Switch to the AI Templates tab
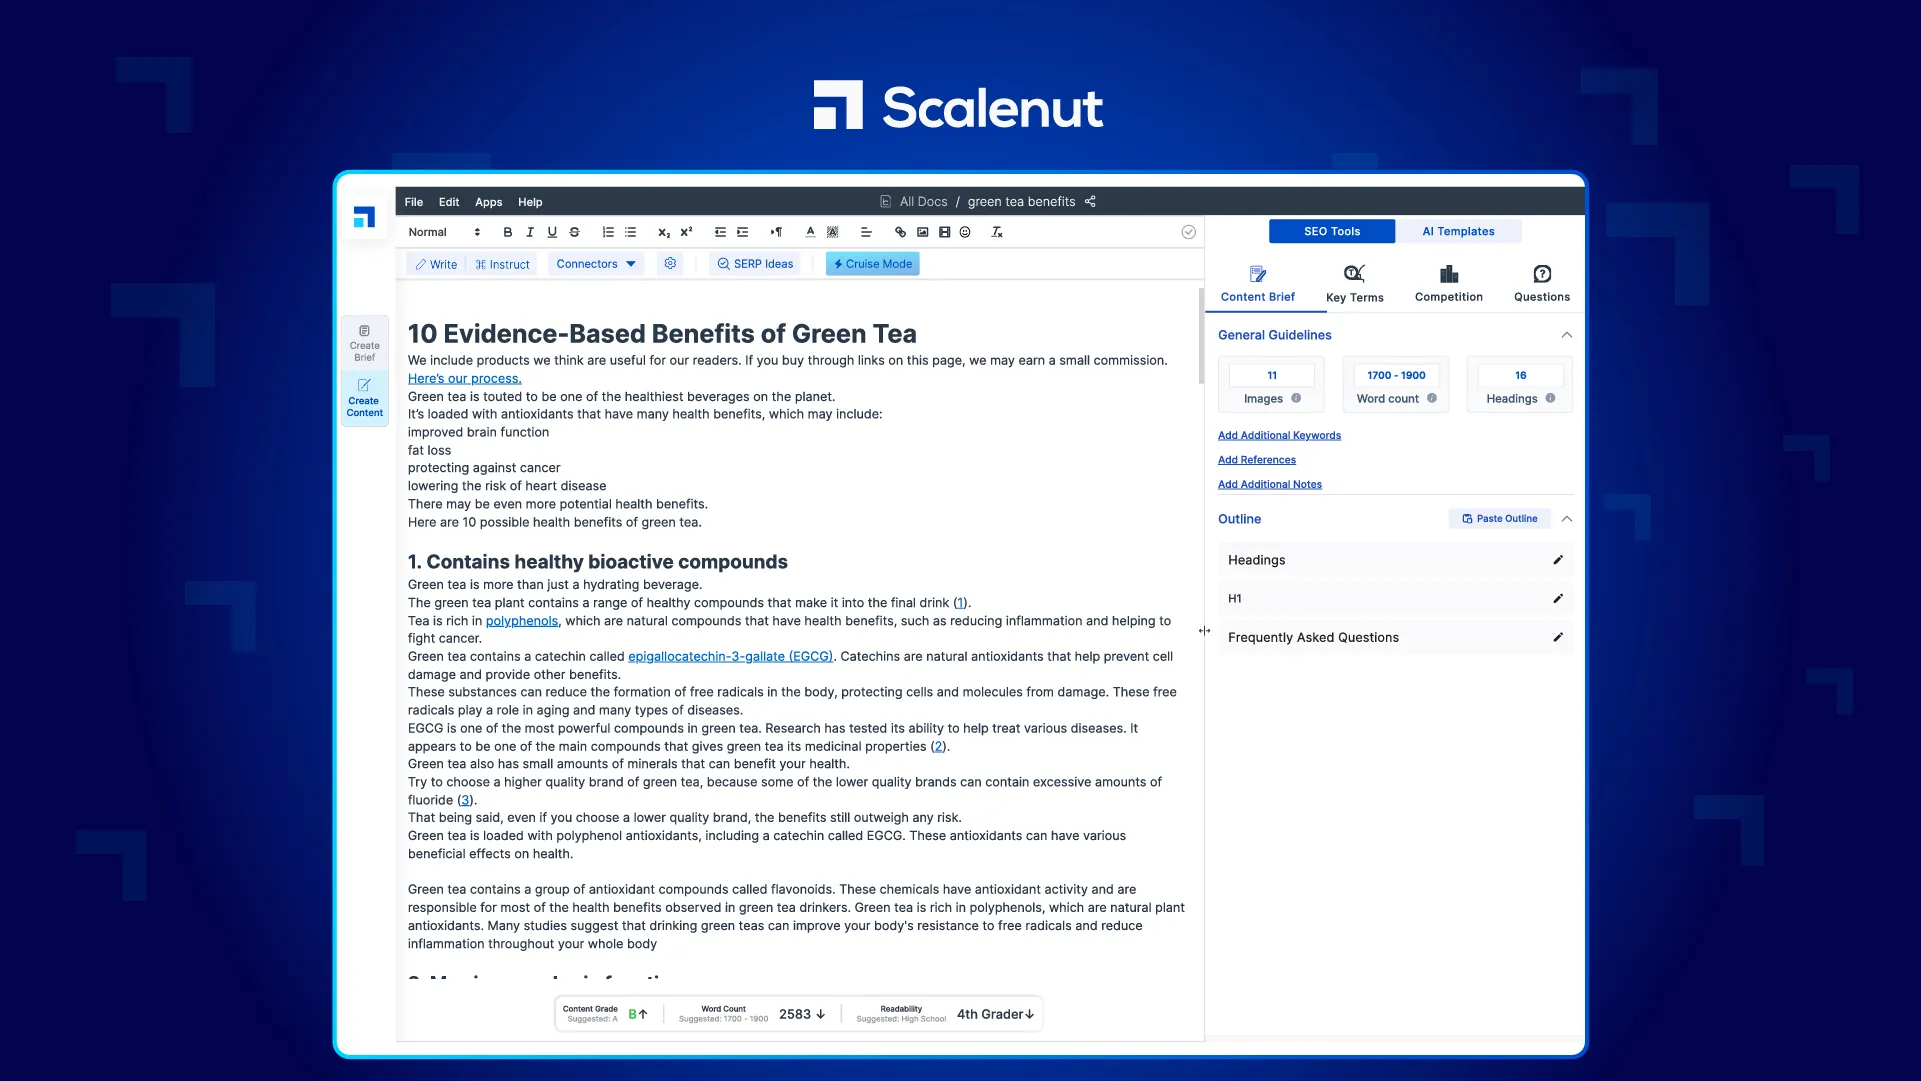This screenshot has height=1081, width=1921. (1458, 231)
